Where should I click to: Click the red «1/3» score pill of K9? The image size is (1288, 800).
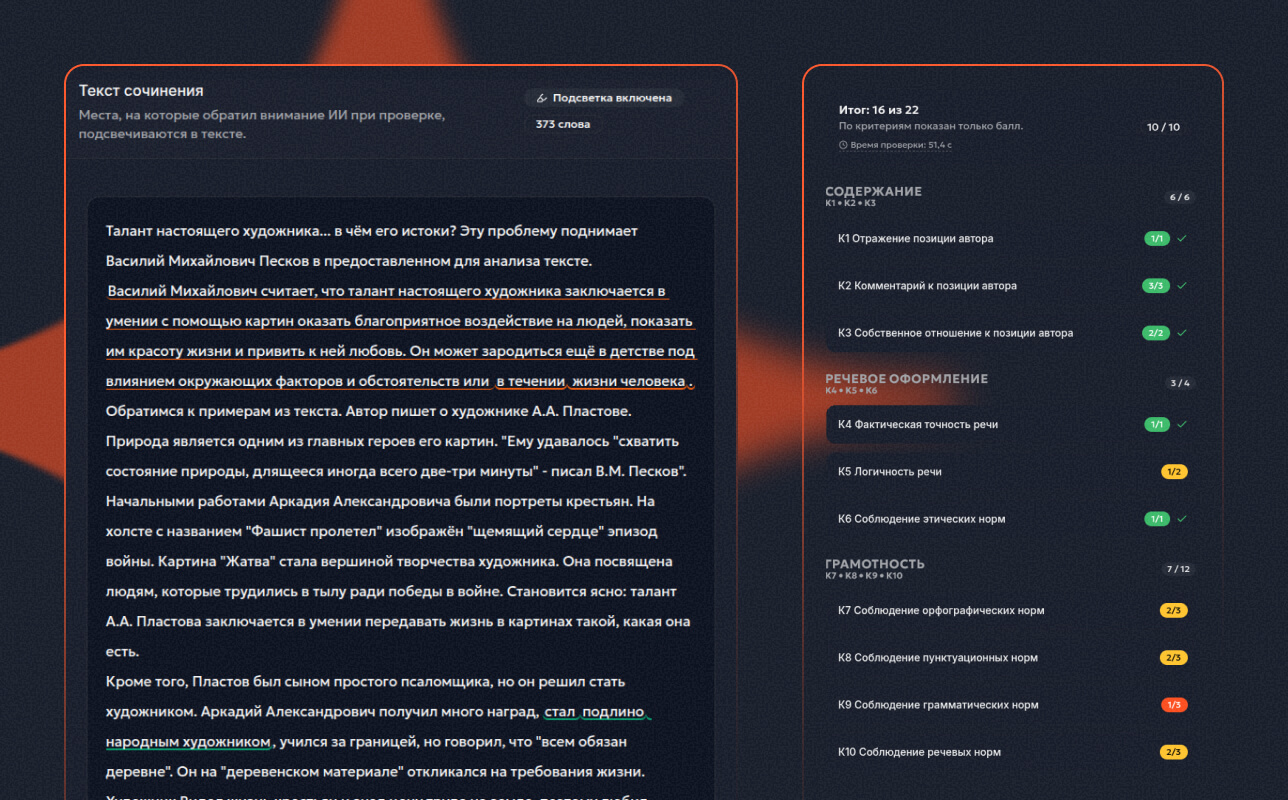point(1174,705)
